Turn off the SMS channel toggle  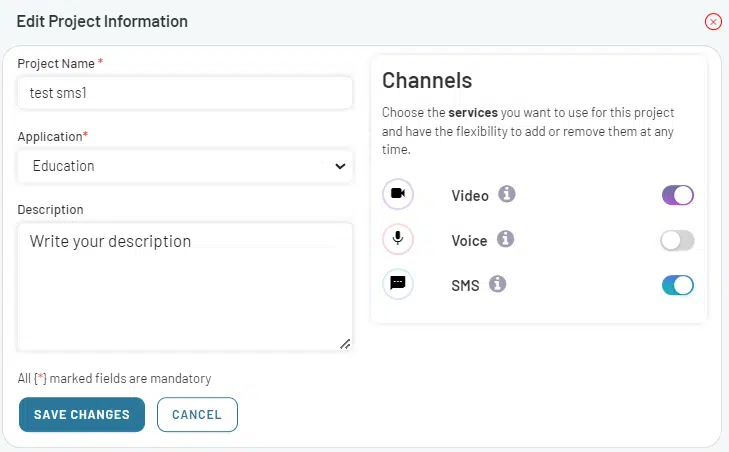tap(678, 285)
